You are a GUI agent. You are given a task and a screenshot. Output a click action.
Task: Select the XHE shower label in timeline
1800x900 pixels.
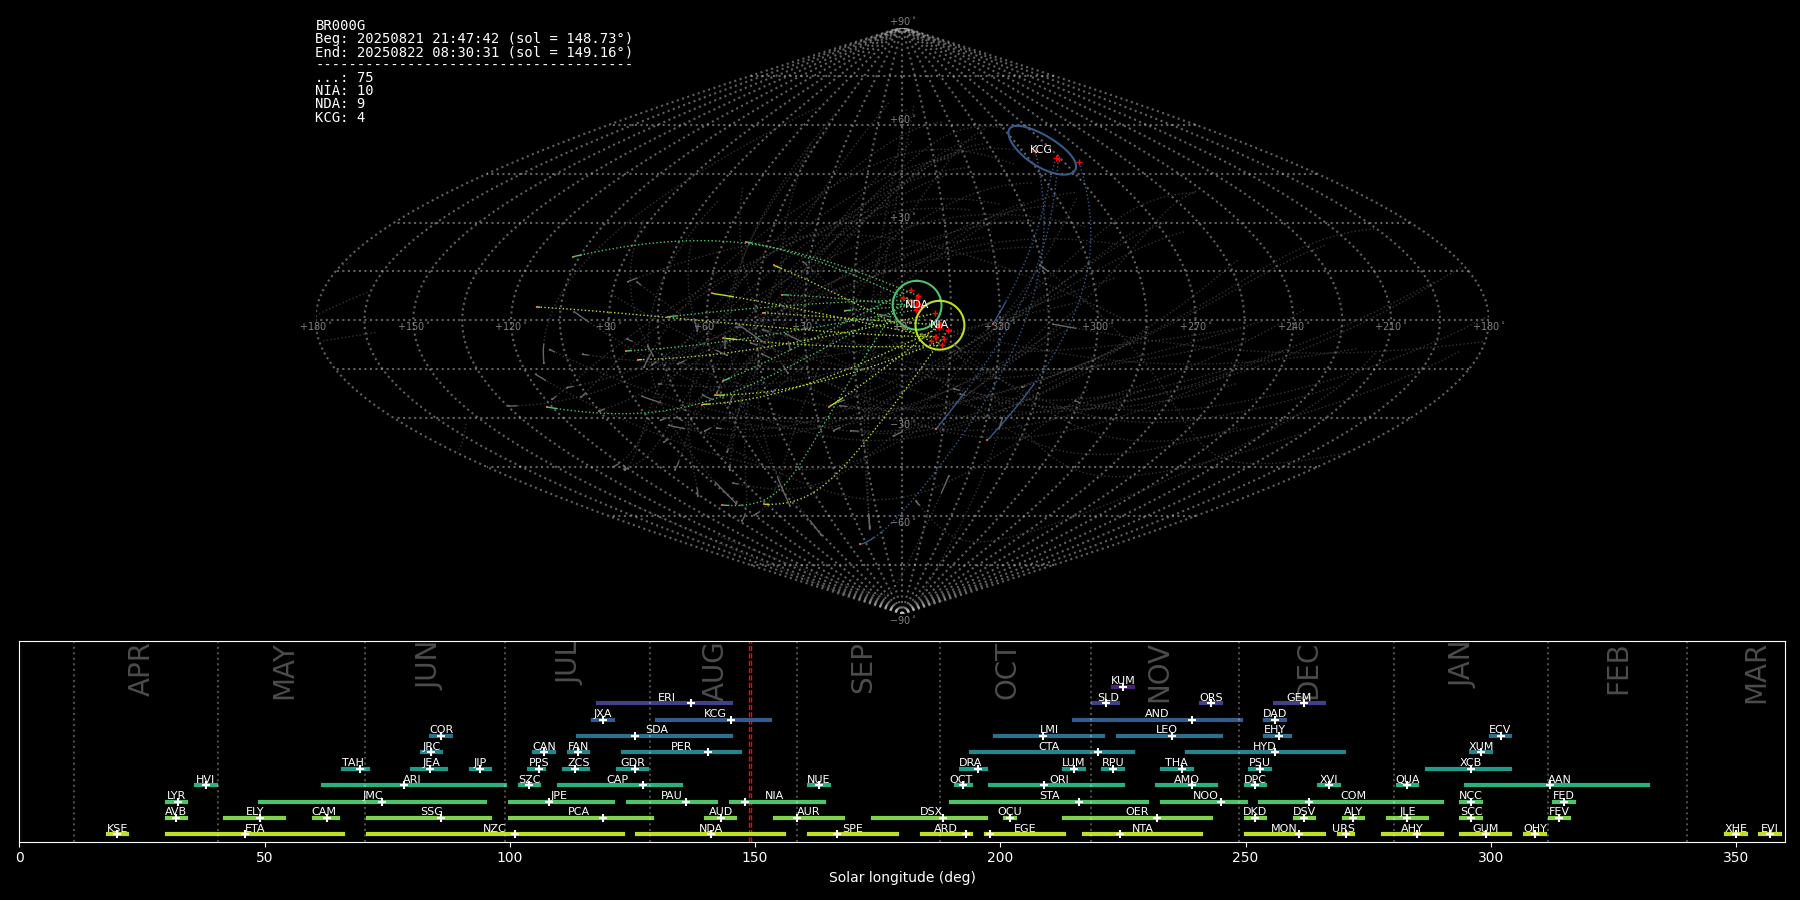(x=1736, y=829)
